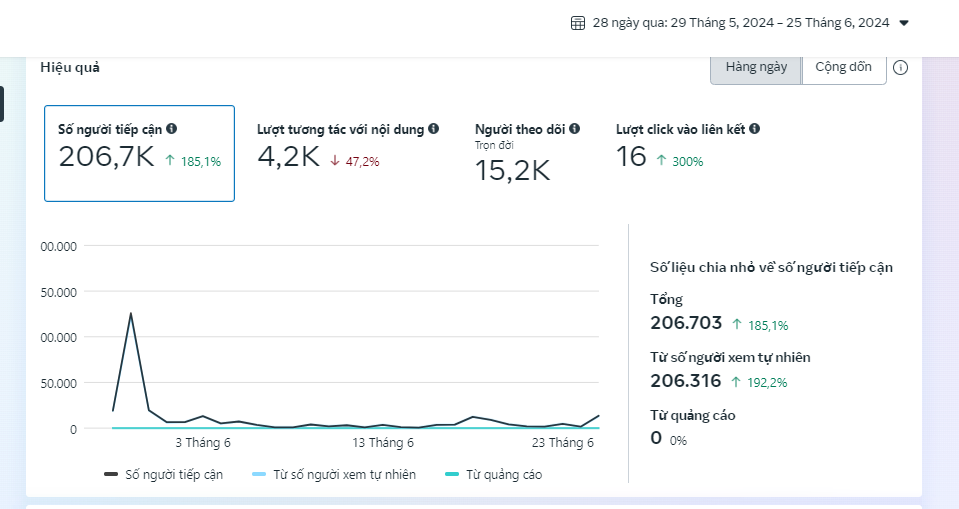Click the 4,2K interactions value
Image resolution: width=959 pixels, height=509 pixels.
point(288,157)
